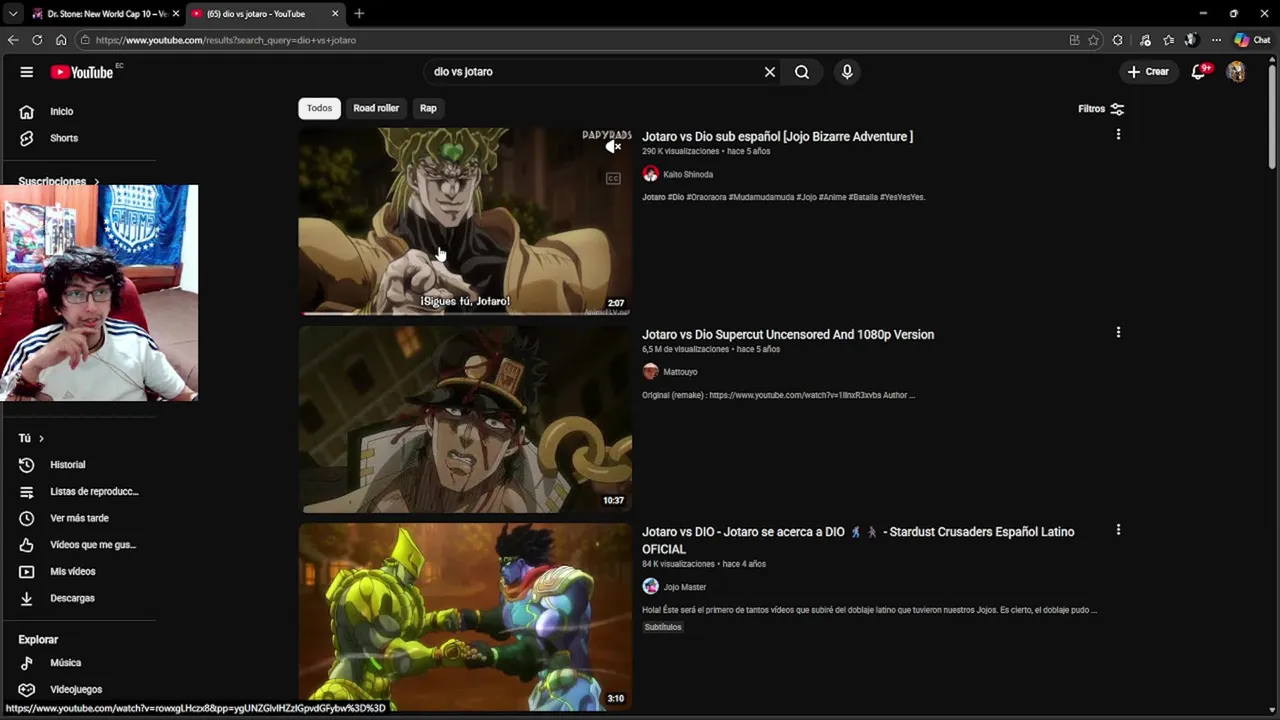Select the Rap filter chip
Image resolution: width=1280 pixels, height=720 pixels.
tap(428, 108)
